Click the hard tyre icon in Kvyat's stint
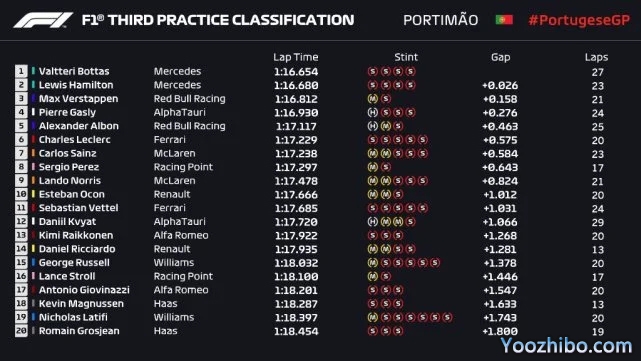 [372, 222]
